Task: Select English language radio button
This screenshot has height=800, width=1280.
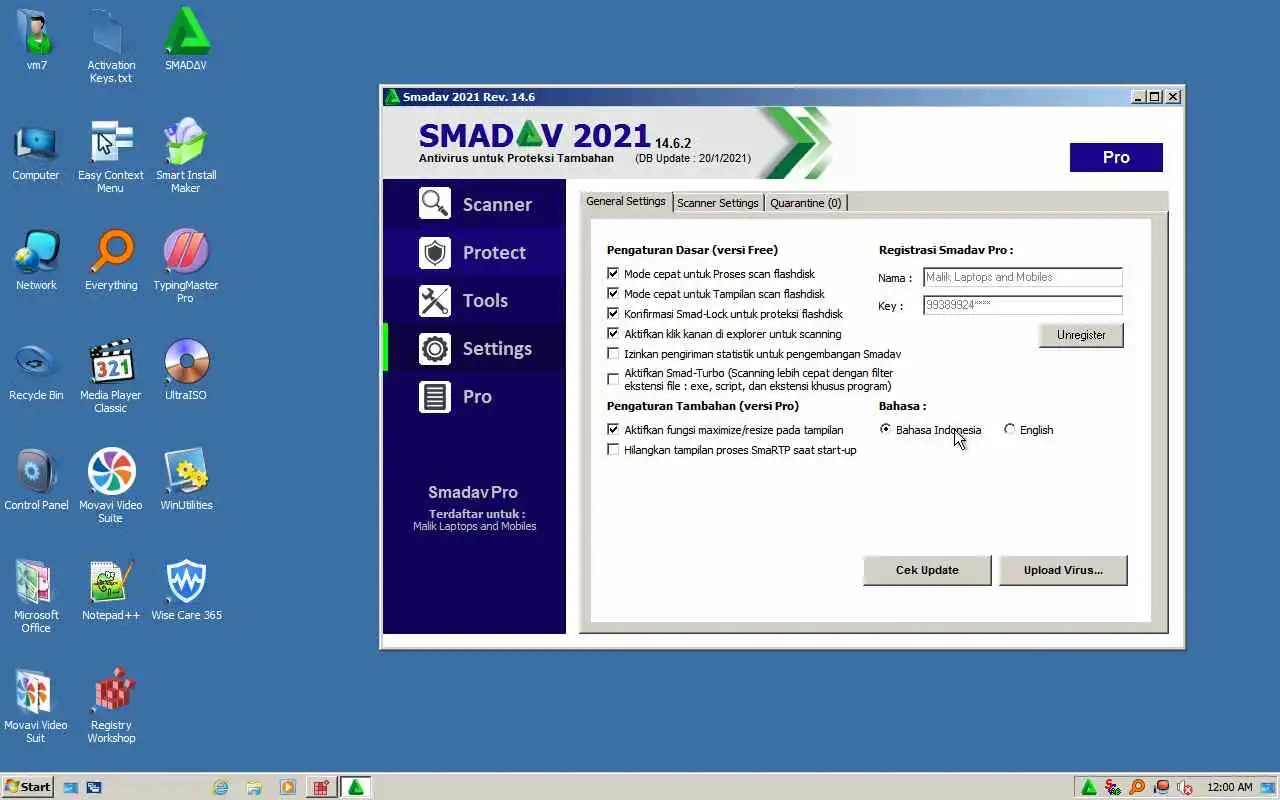Action: (1010, 429)
